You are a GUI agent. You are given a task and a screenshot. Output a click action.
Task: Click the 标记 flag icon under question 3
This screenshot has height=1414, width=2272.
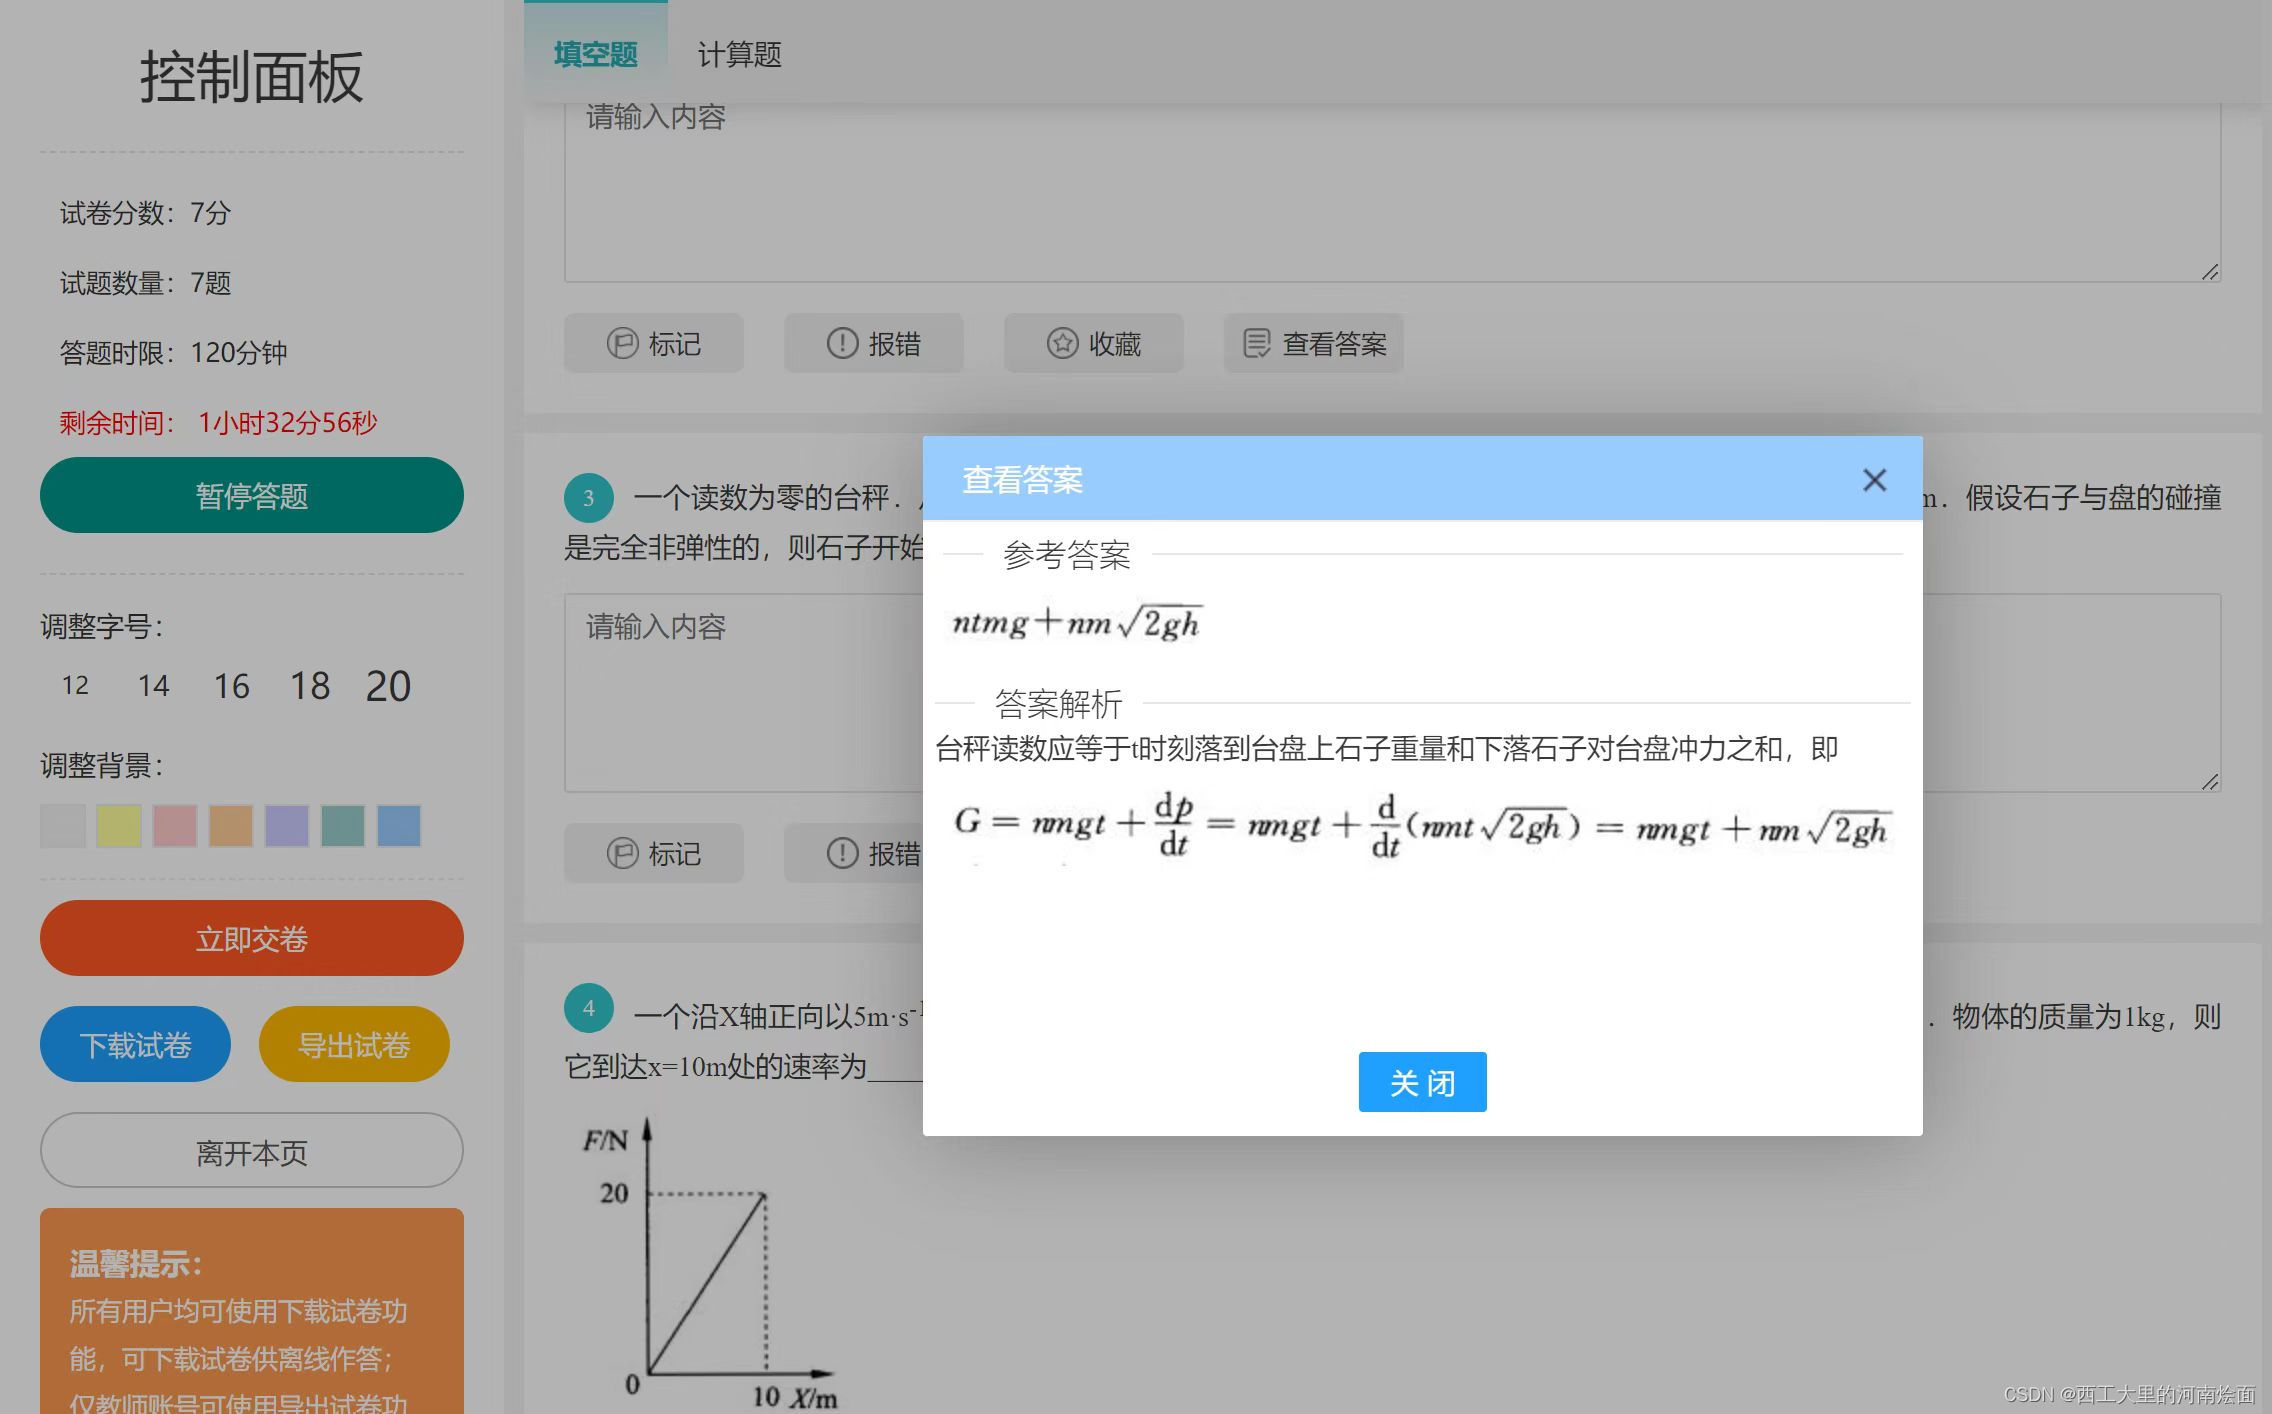(622, 854)
